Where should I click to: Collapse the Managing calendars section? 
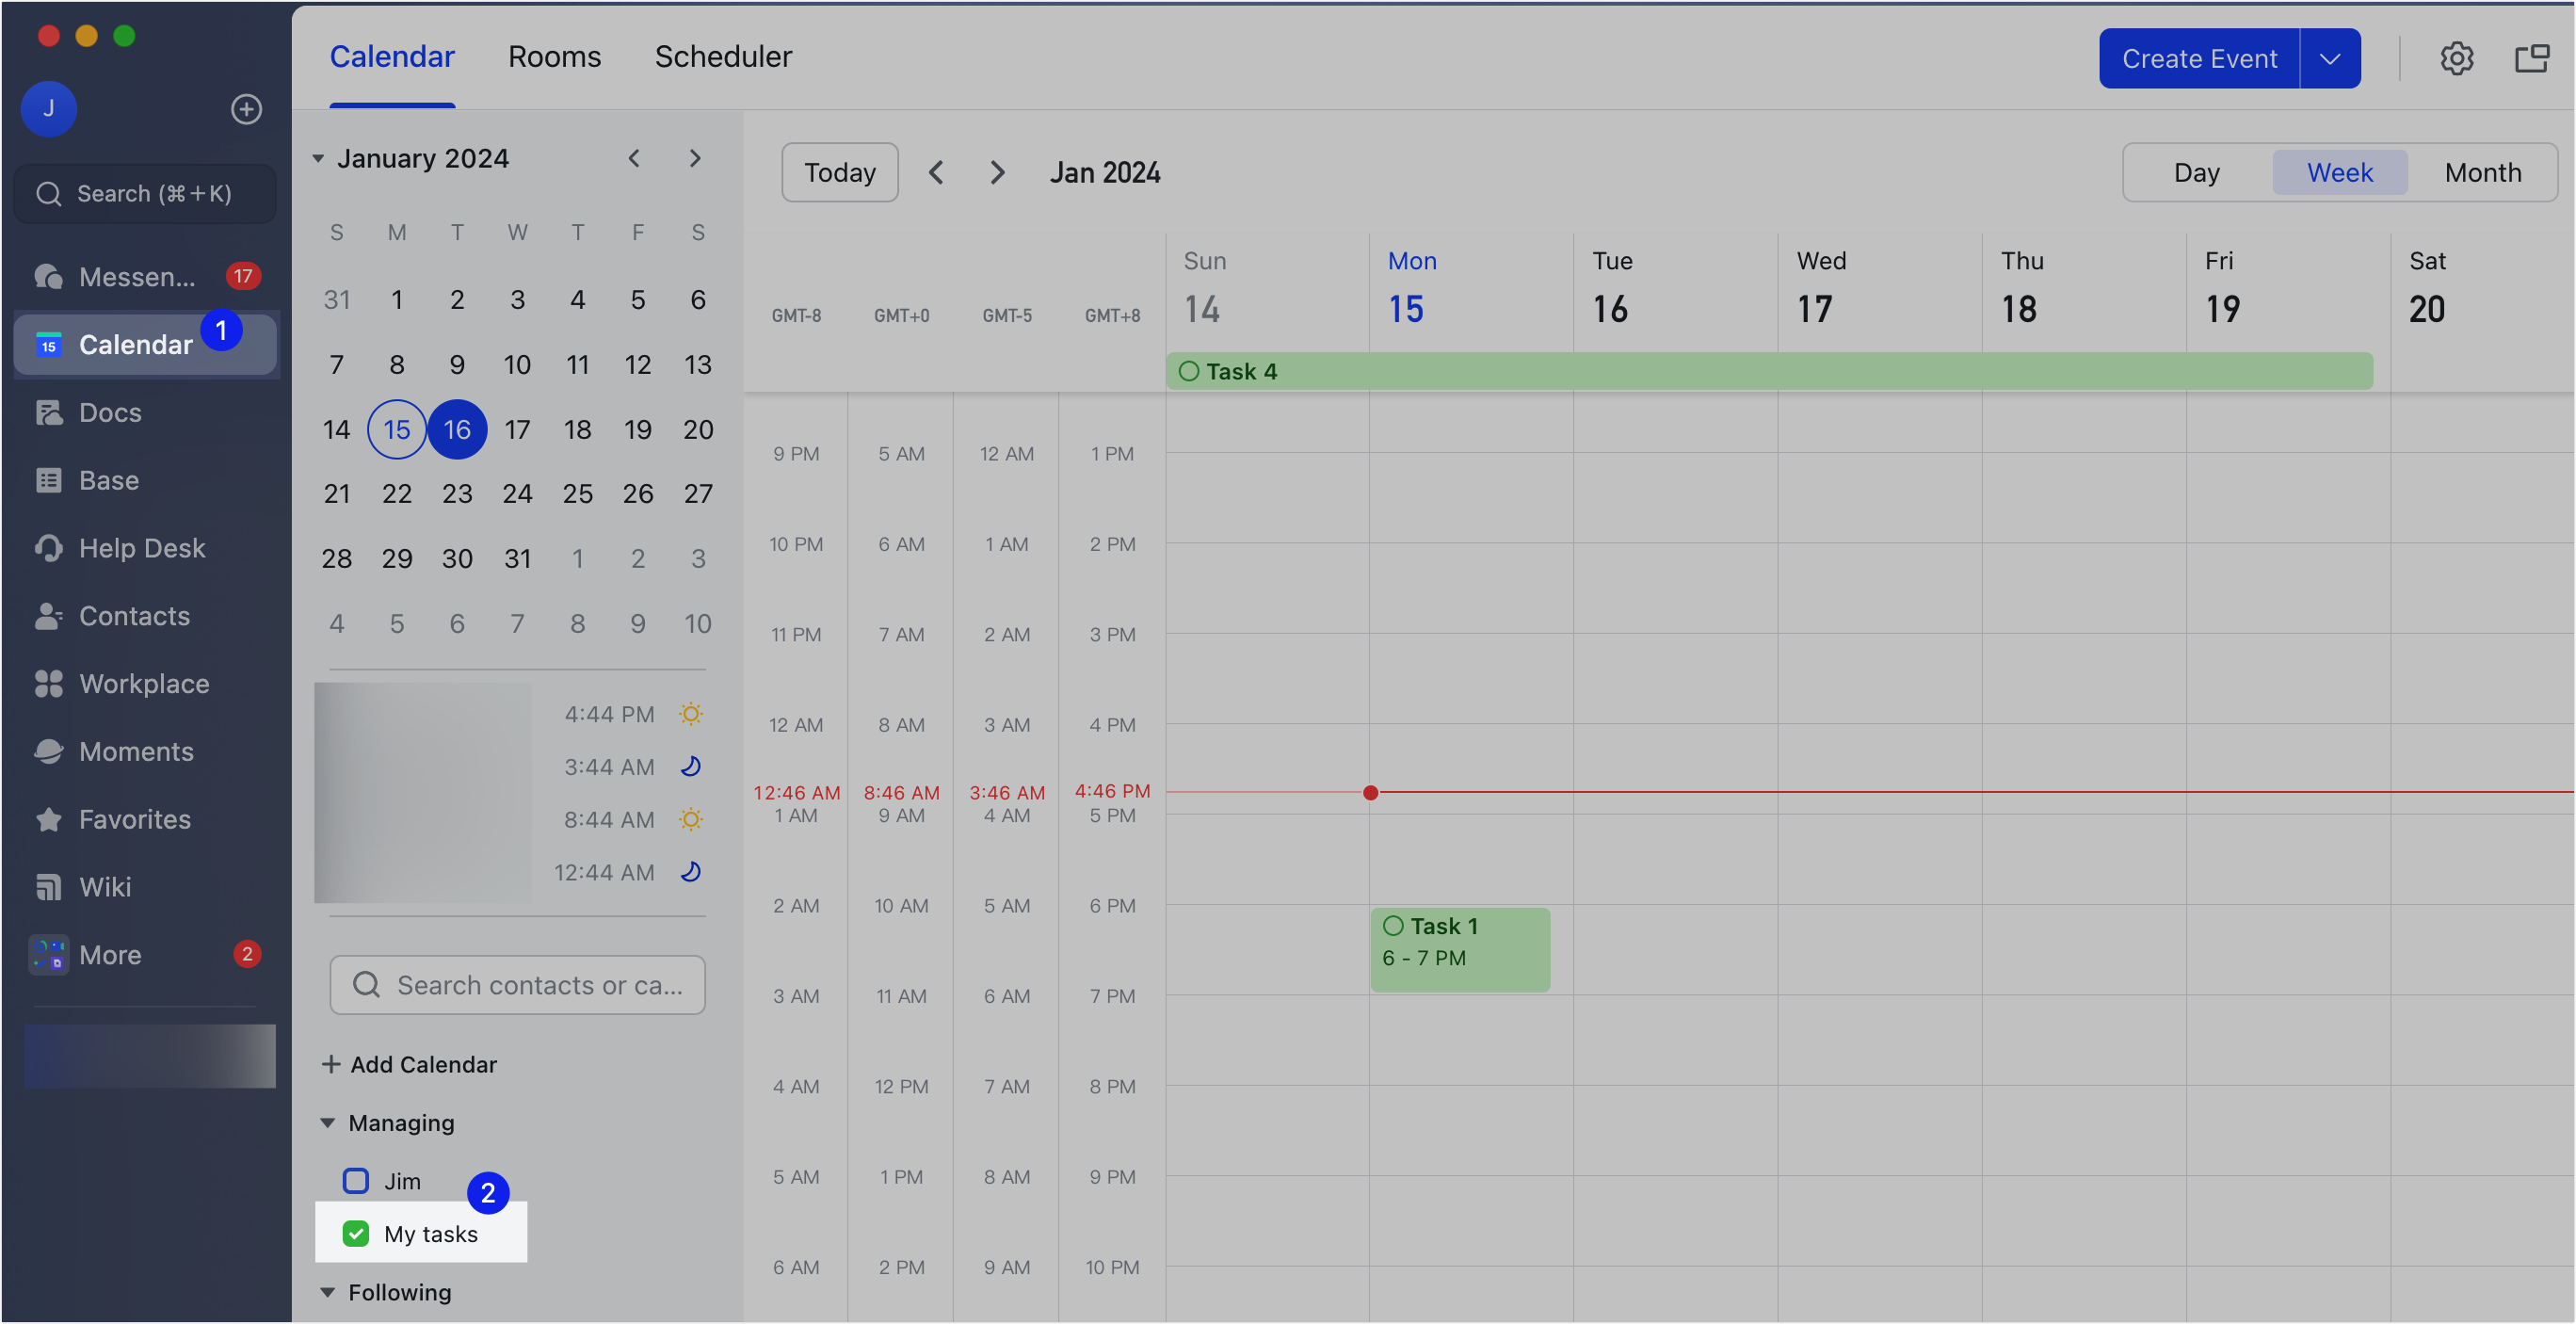pos(328,1123)
